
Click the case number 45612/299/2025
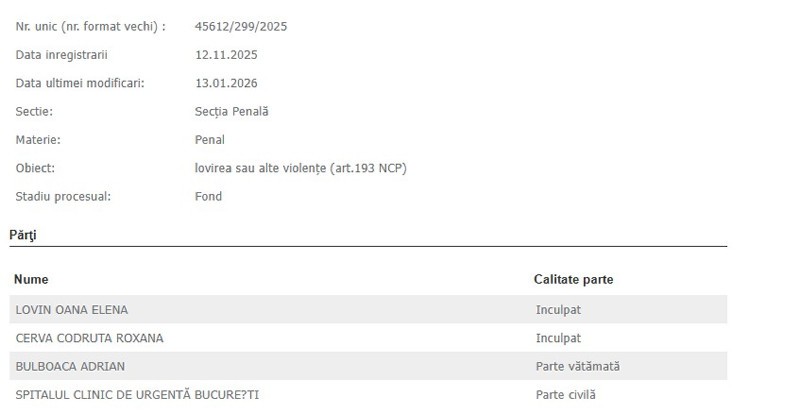(241, 26)
